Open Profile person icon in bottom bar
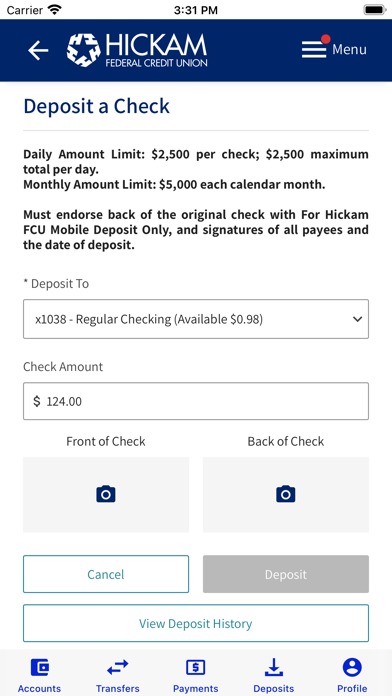The image size is (392, 696). pyautogui.click(x=352, y=667)
